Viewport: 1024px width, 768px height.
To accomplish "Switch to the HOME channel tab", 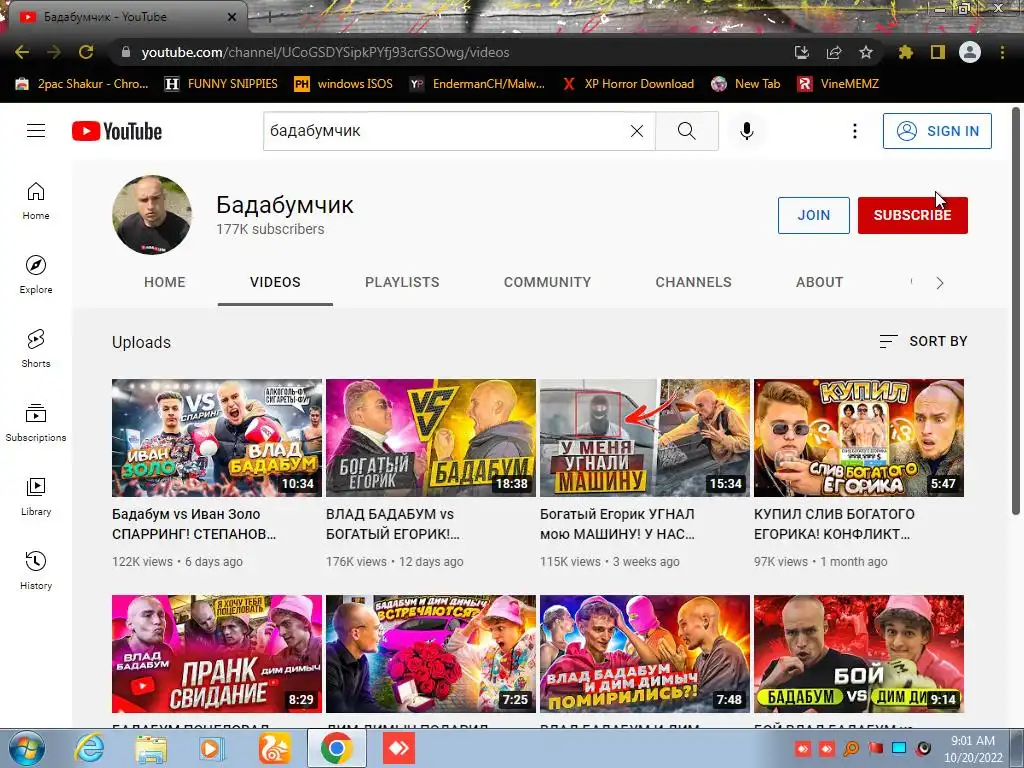I will tap(165, 282).
